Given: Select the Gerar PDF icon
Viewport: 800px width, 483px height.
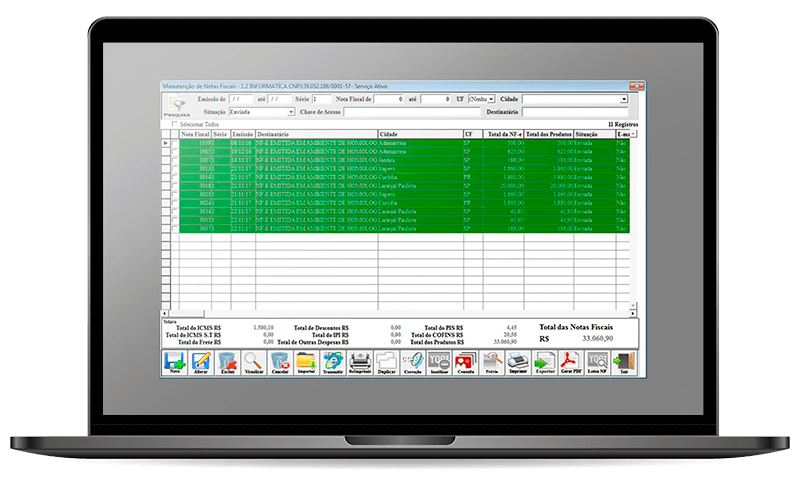Looking at the screenshot, I should point(570,362).
